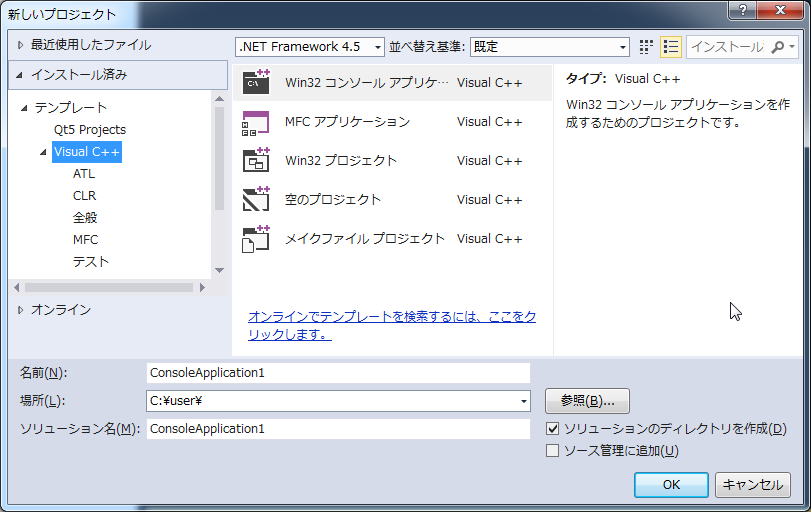This screenshot has width=811, height=512.
Task: Click the tree vertical scrollbar thumb
Action: [219, 158]
